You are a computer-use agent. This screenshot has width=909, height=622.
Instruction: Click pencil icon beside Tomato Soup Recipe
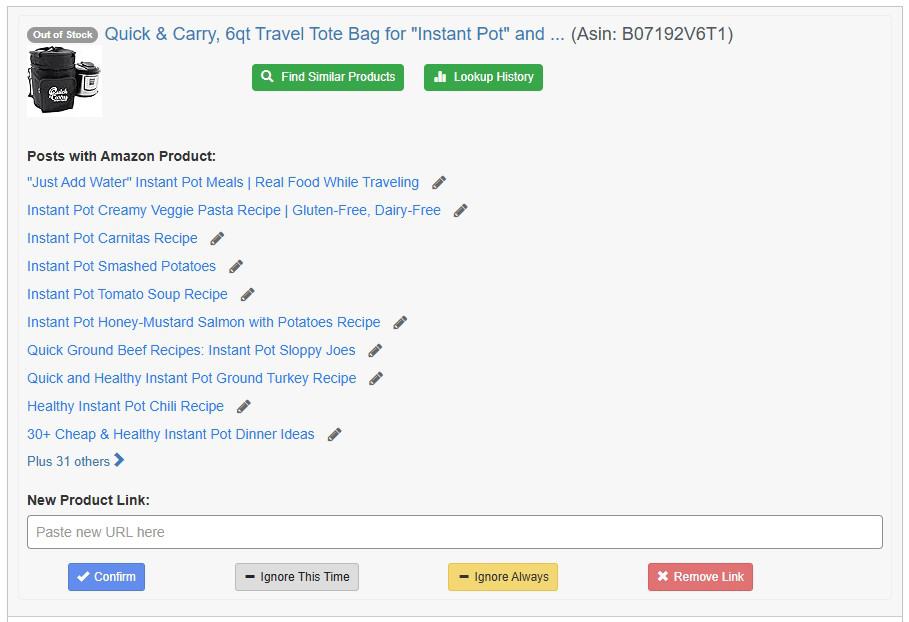coord(247,294)
